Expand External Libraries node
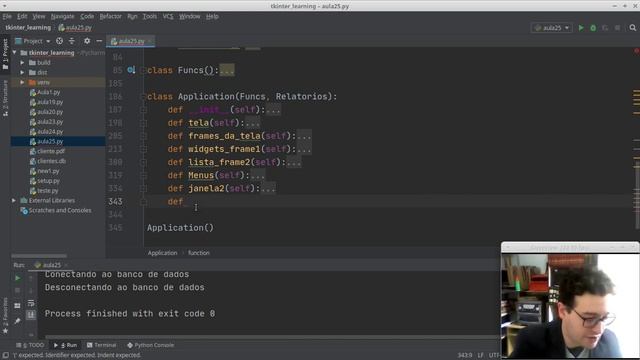The image size is (640, 360). click(13, 200)
